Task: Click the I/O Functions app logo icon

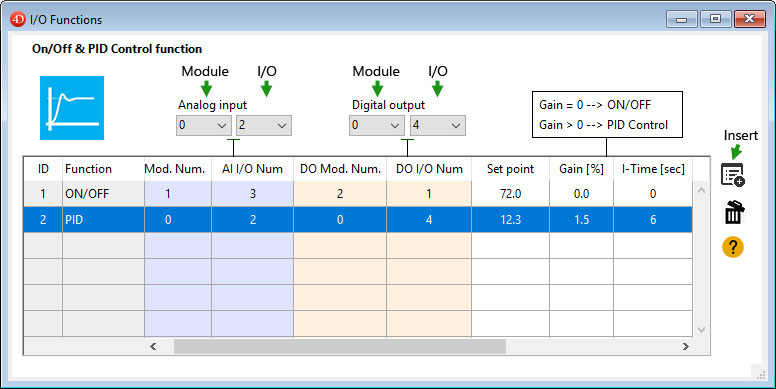Action: pyautogui.click(x=18, y=19)
